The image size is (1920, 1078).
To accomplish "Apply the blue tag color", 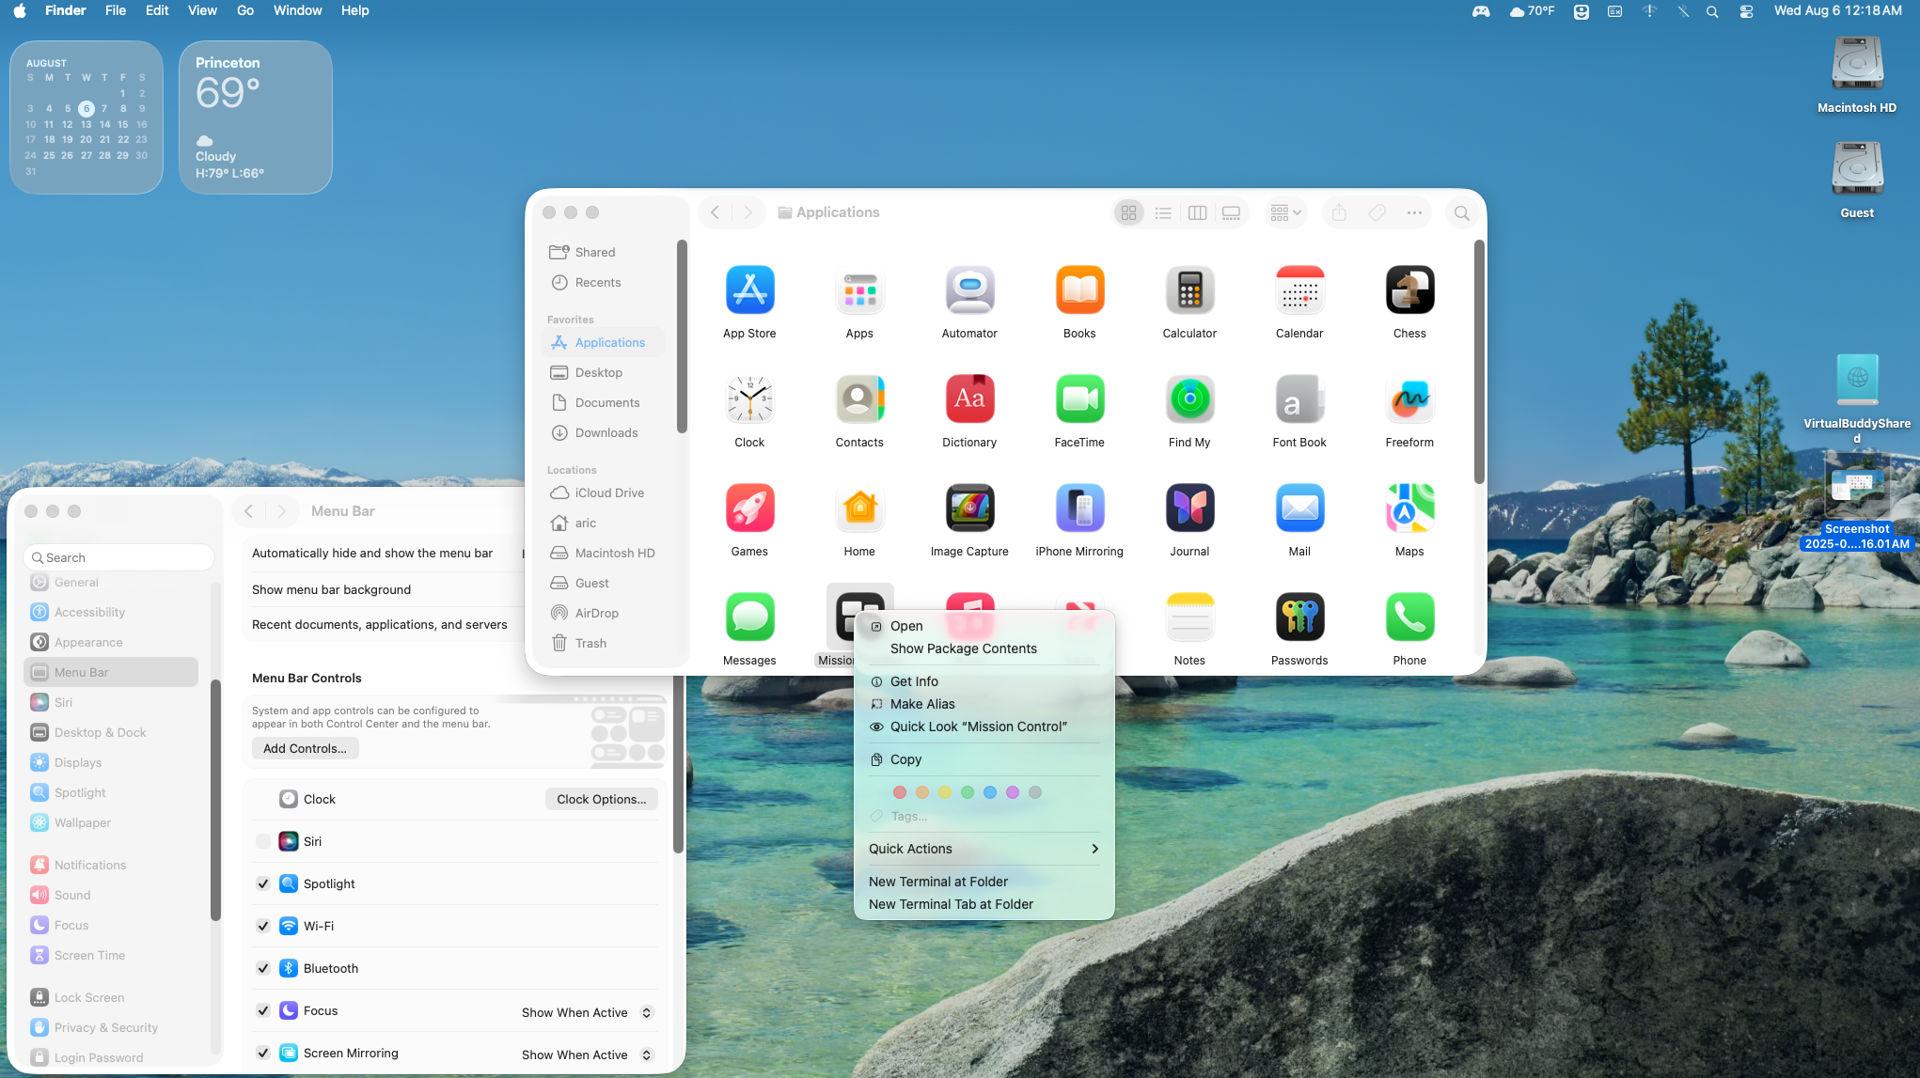I will (990, 792).
